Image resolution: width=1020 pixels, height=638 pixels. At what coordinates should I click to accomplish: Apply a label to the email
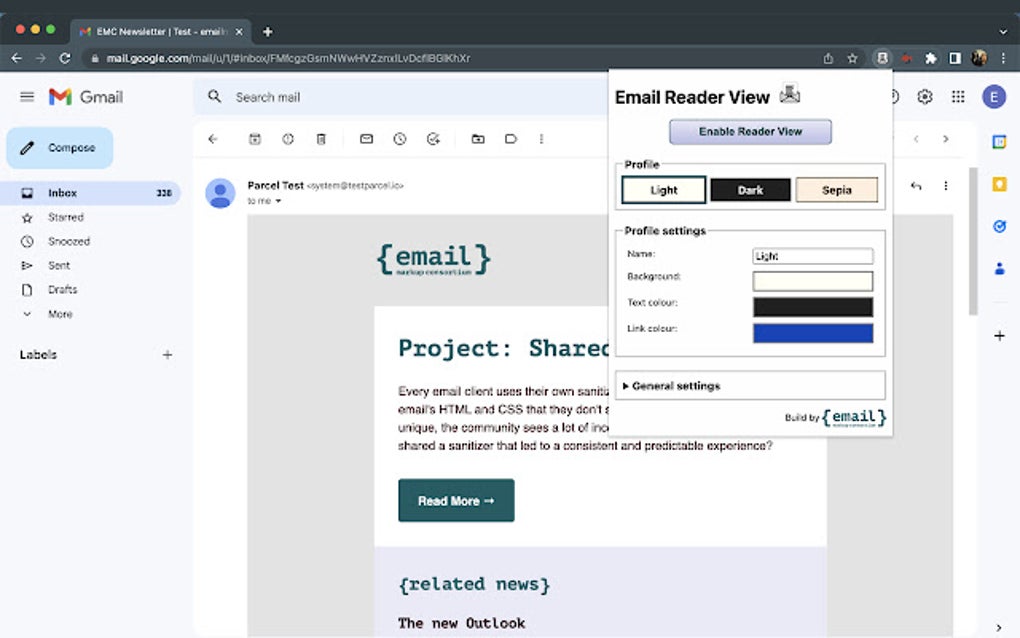click(x=511, y=139)
